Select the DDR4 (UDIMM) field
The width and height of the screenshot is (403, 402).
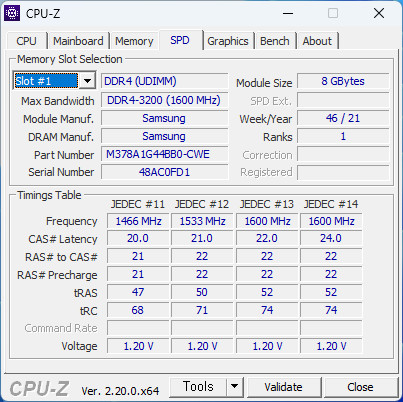(165, 81)
